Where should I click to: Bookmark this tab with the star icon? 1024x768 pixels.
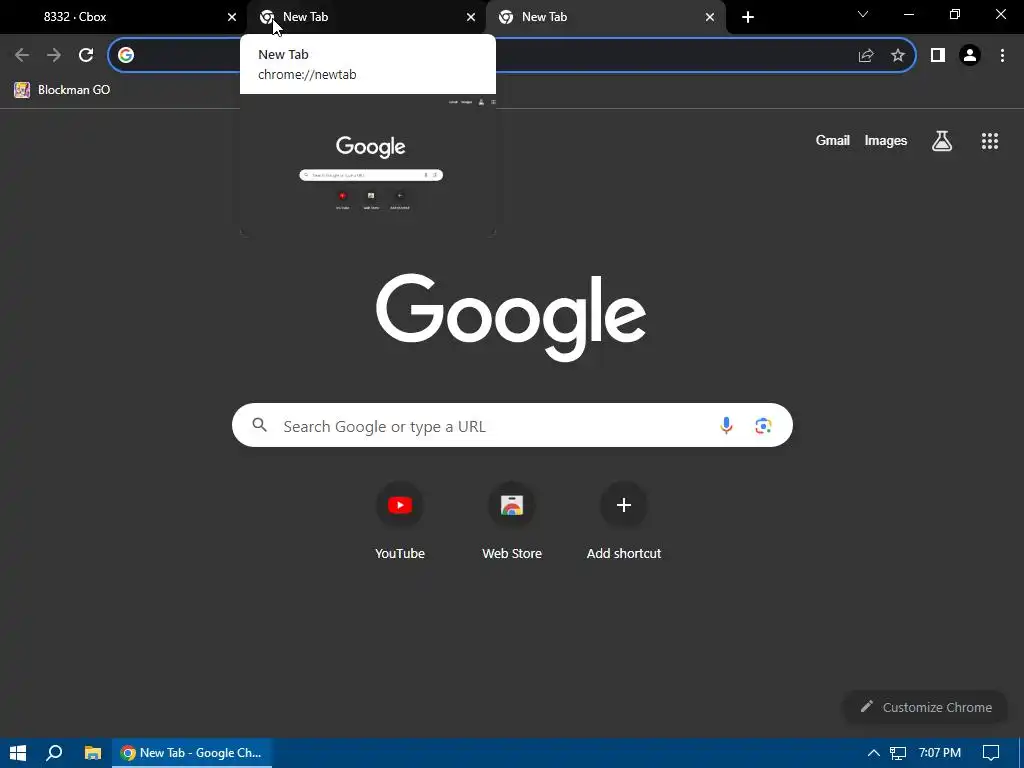pos(898,56)
